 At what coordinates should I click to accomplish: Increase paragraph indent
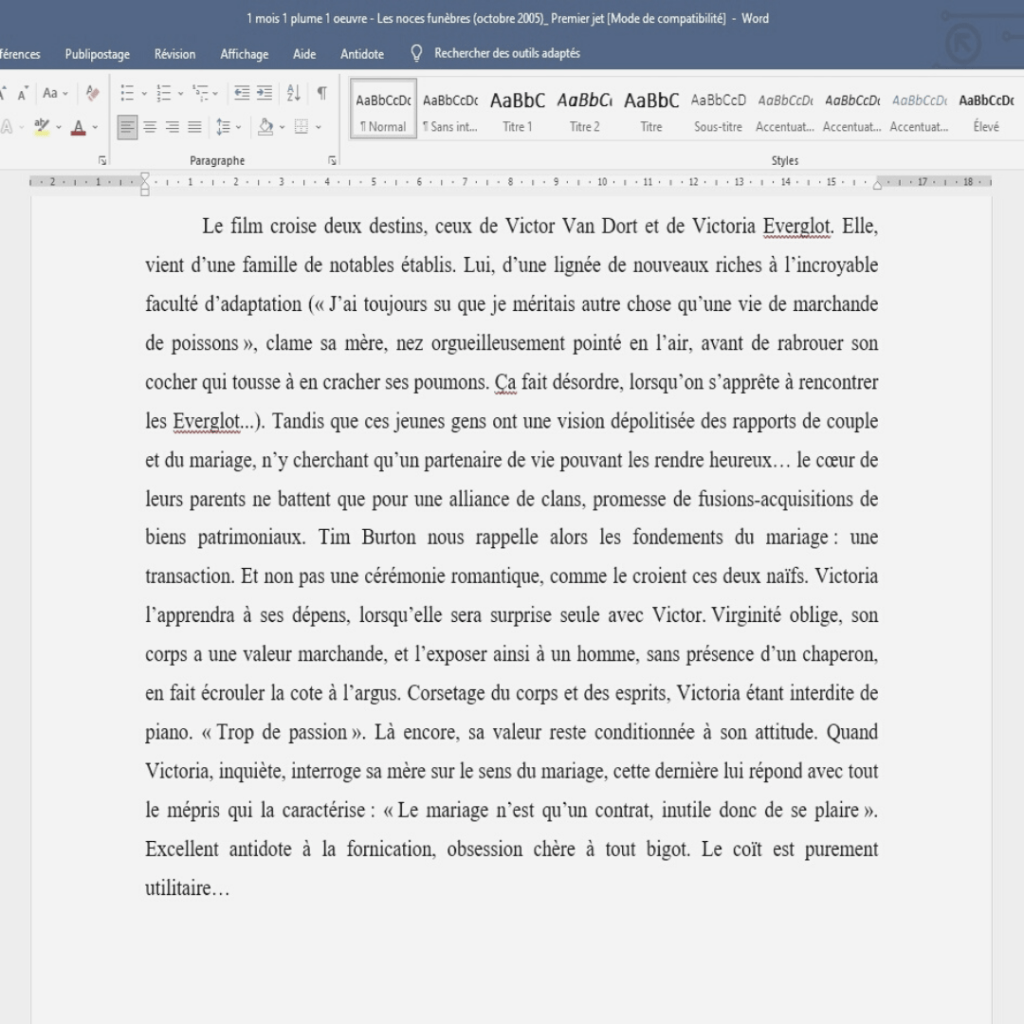[264, 93]
